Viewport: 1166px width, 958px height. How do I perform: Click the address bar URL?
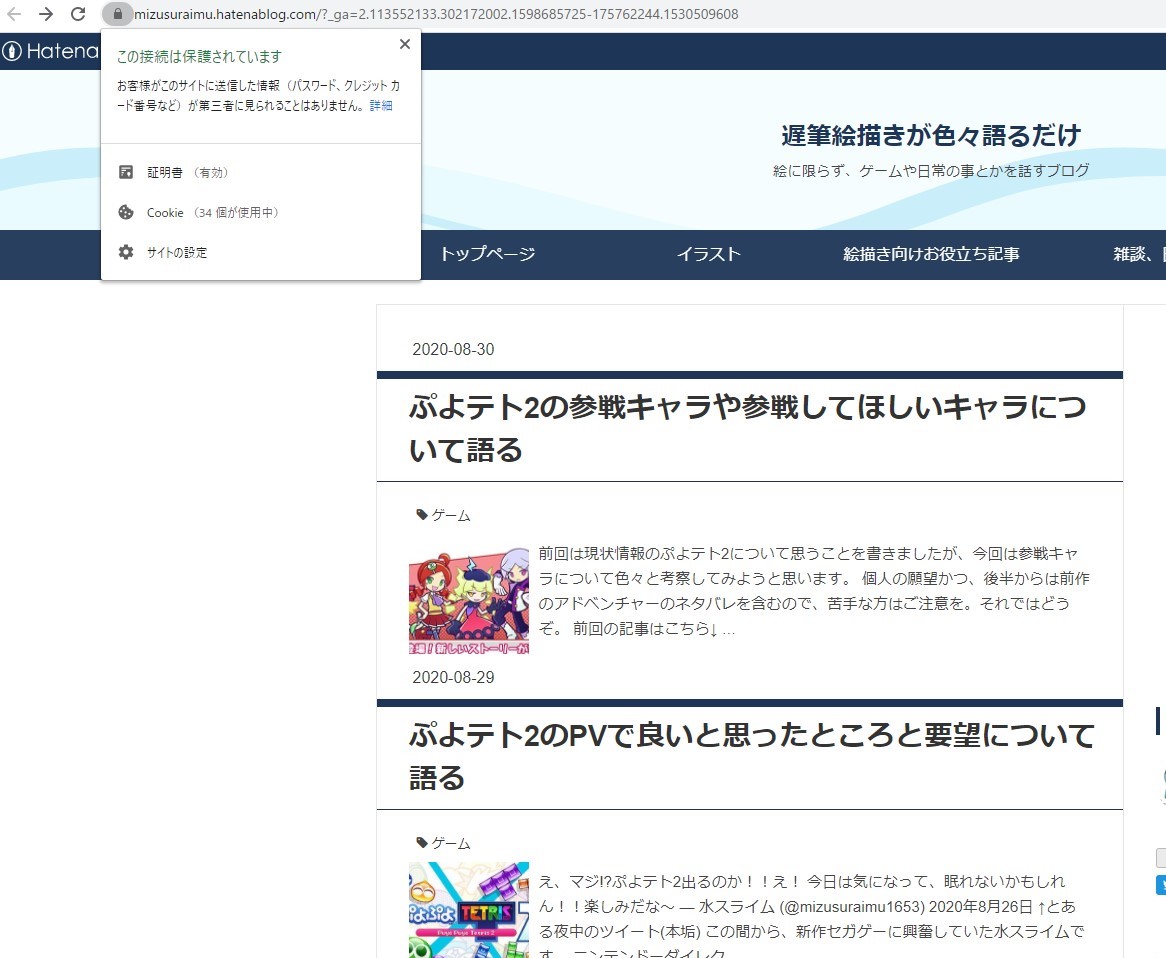click(x=436, y=14)
